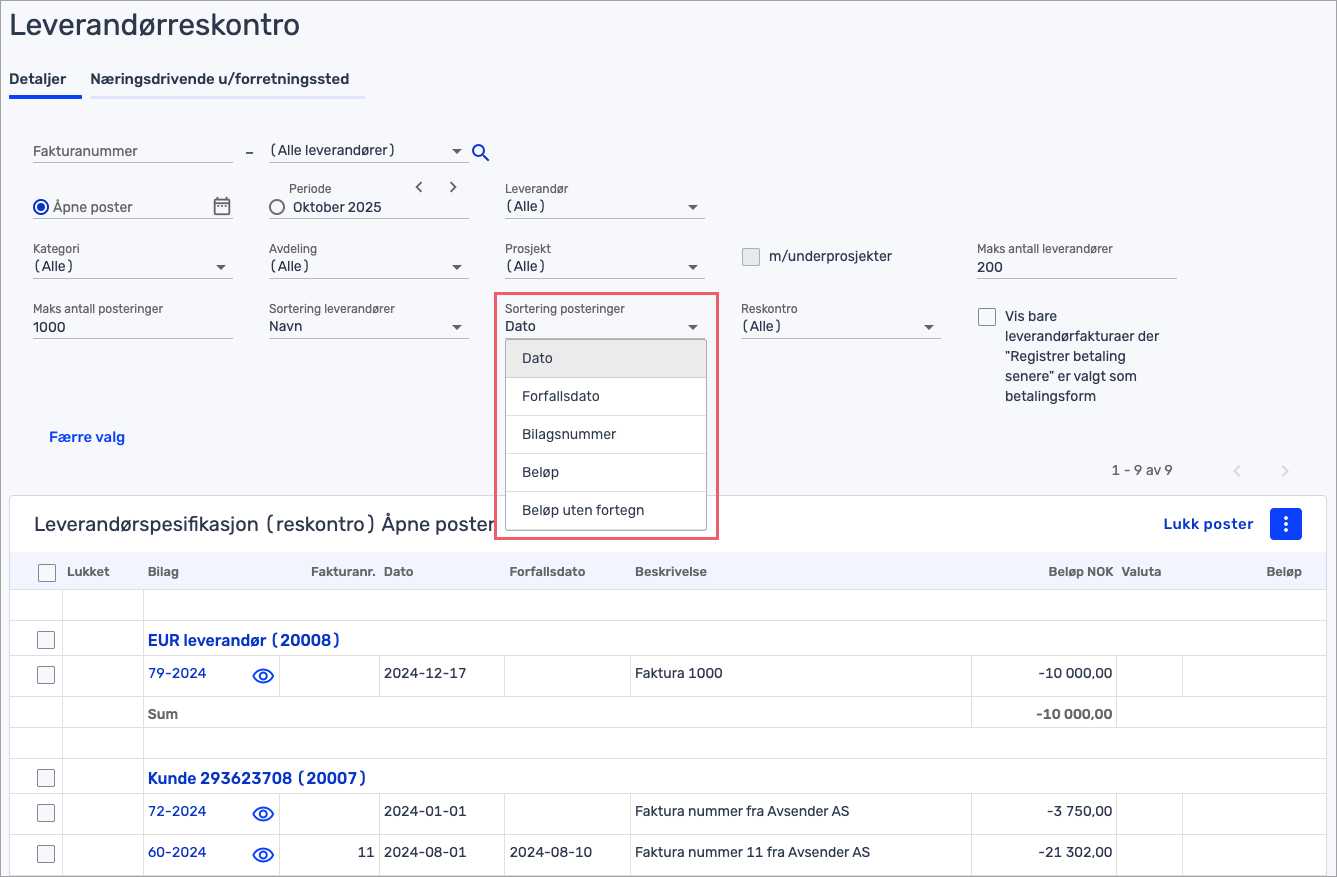
Task: Click the Lukk poster button
Action: click(1208, 524)
